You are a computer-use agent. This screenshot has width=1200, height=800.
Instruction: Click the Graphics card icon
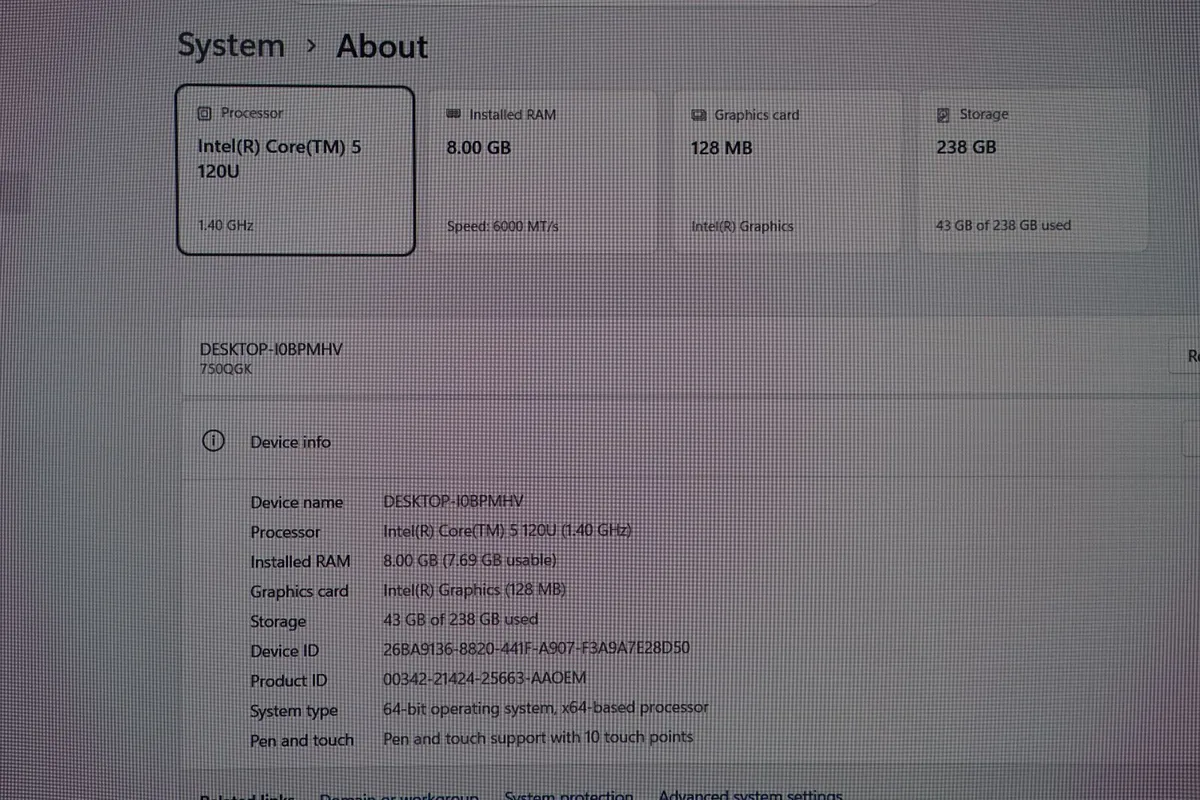(699, 115)
